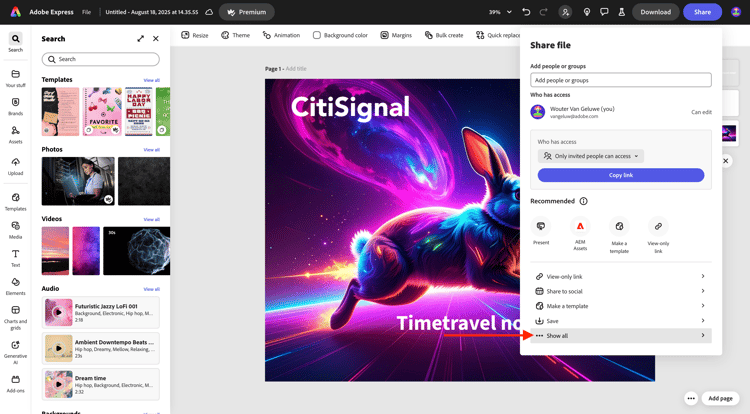
Task: Open Bulk create in the toolbar
Action: (444, 35)
